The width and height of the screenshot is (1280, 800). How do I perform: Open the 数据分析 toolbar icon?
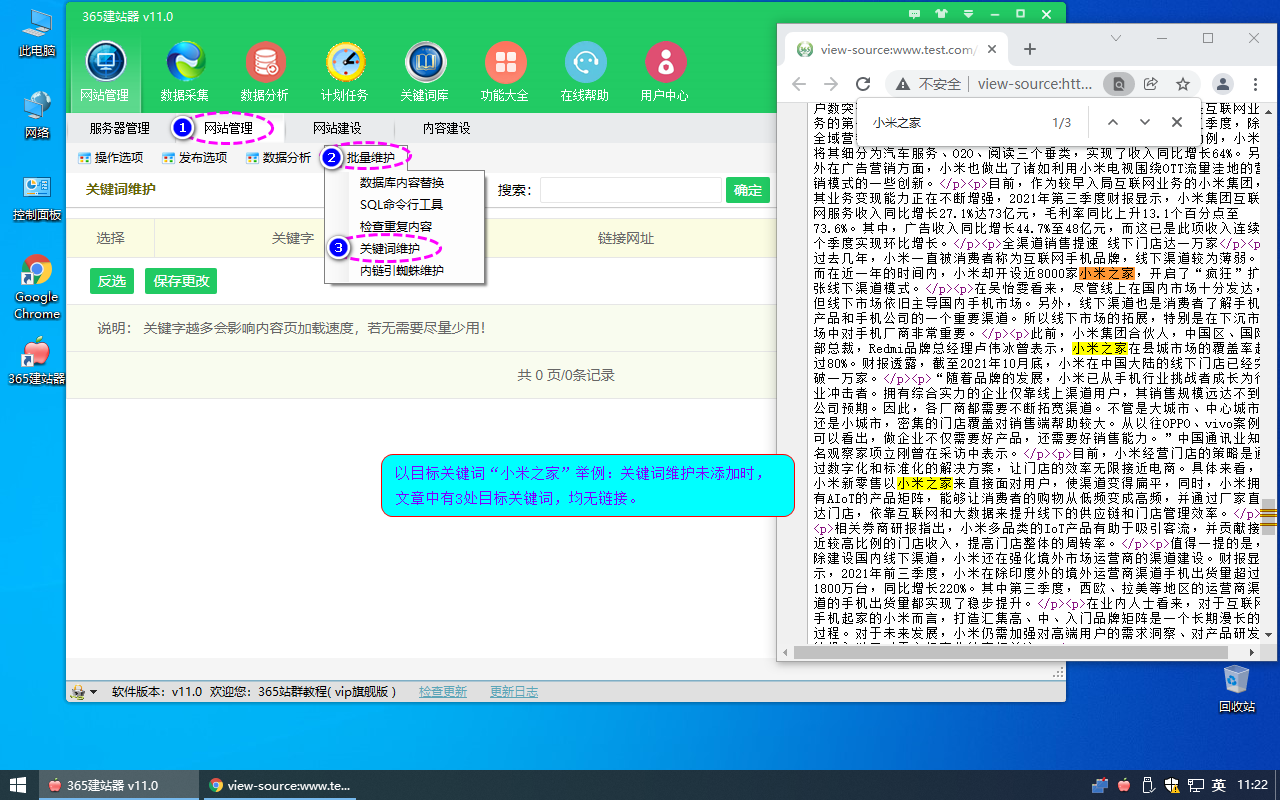pos(265,72)
